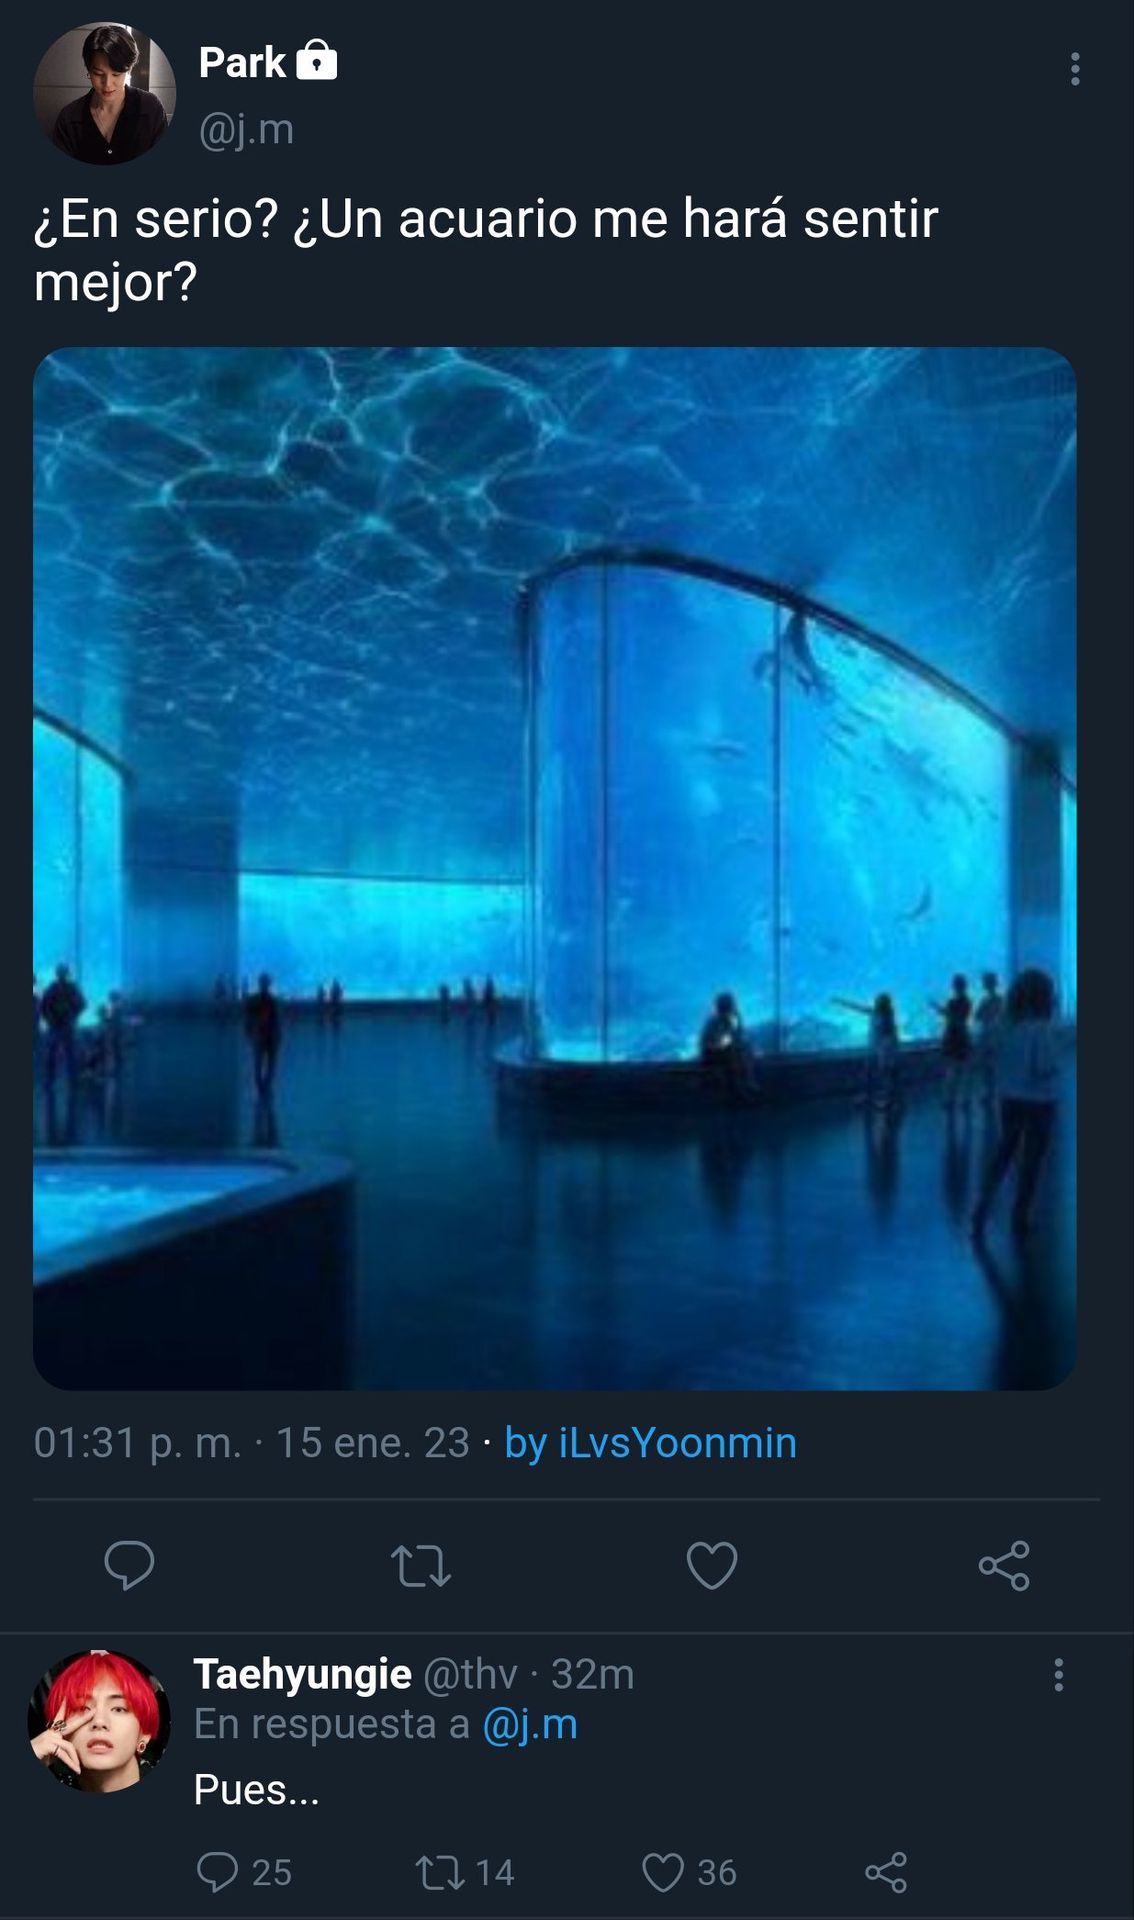Open Park's profile picture
The width and height of the screenshot is (1134, 1920).
click(105, 94)
